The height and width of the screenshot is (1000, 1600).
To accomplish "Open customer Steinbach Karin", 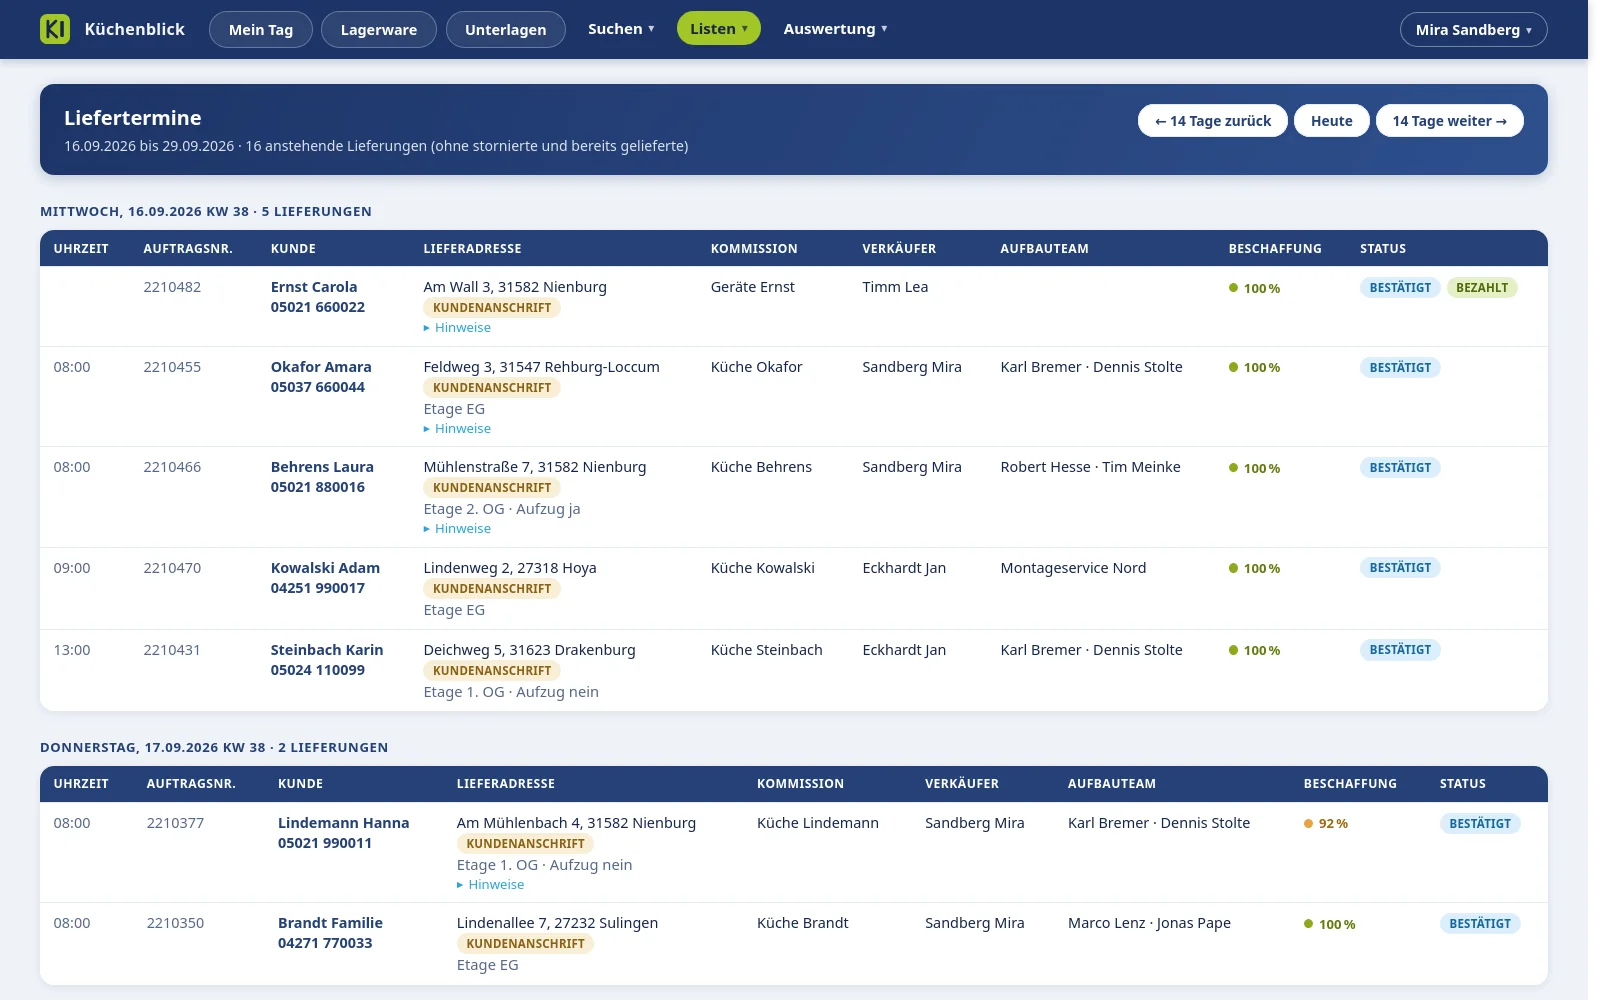I will click(x=327, y=650).
